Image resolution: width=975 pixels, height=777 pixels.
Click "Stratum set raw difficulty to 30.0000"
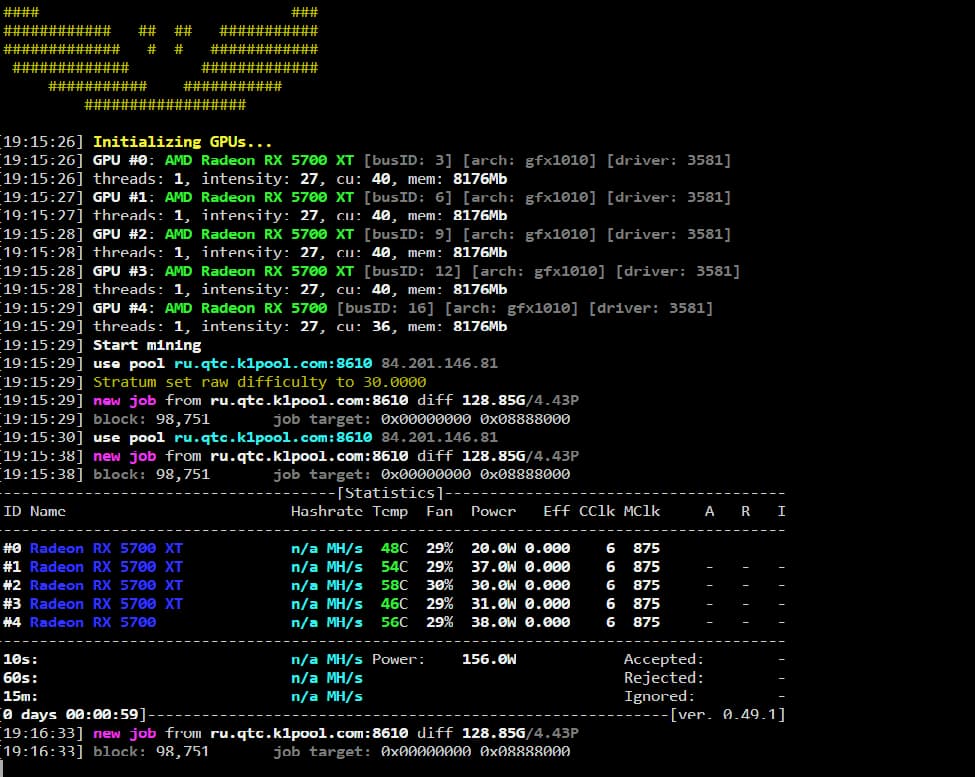click(259, 382)
